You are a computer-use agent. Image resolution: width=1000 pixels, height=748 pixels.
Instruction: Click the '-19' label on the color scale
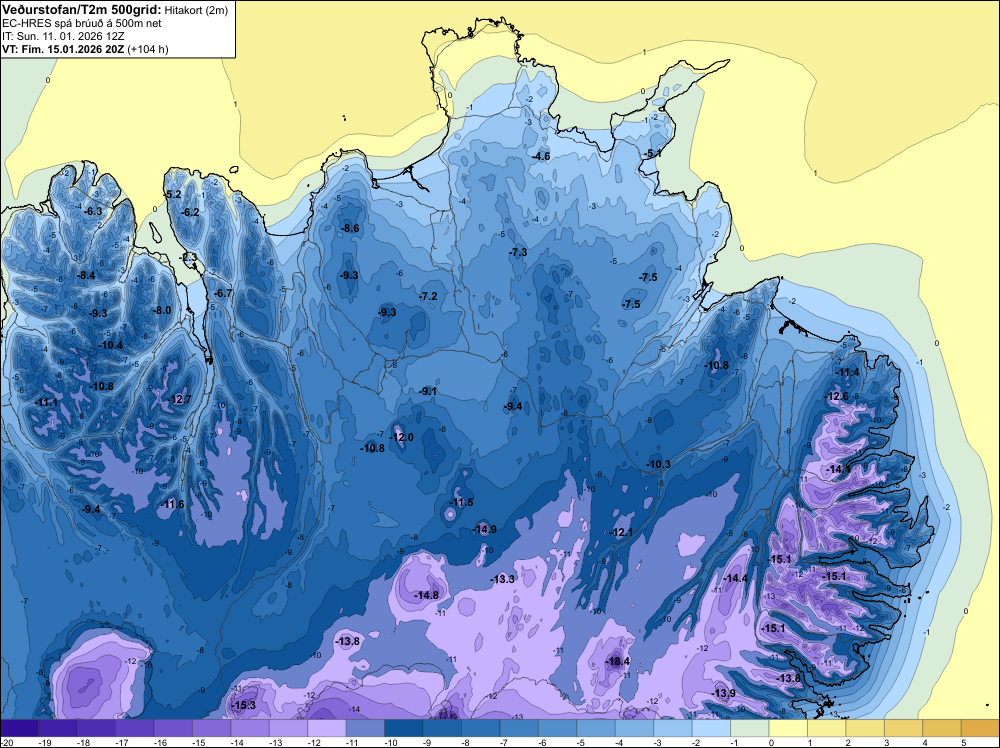[x=45, y=742]
